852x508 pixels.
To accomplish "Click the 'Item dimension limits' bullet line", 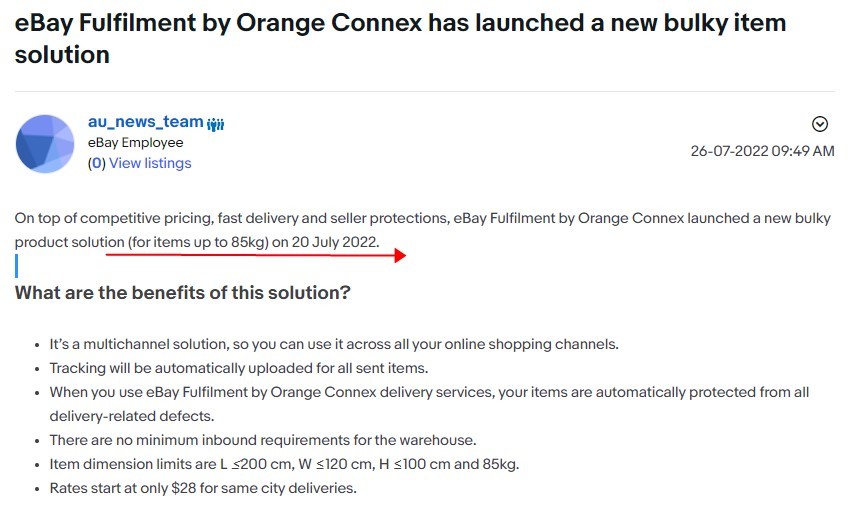I will tap(284, 464).
